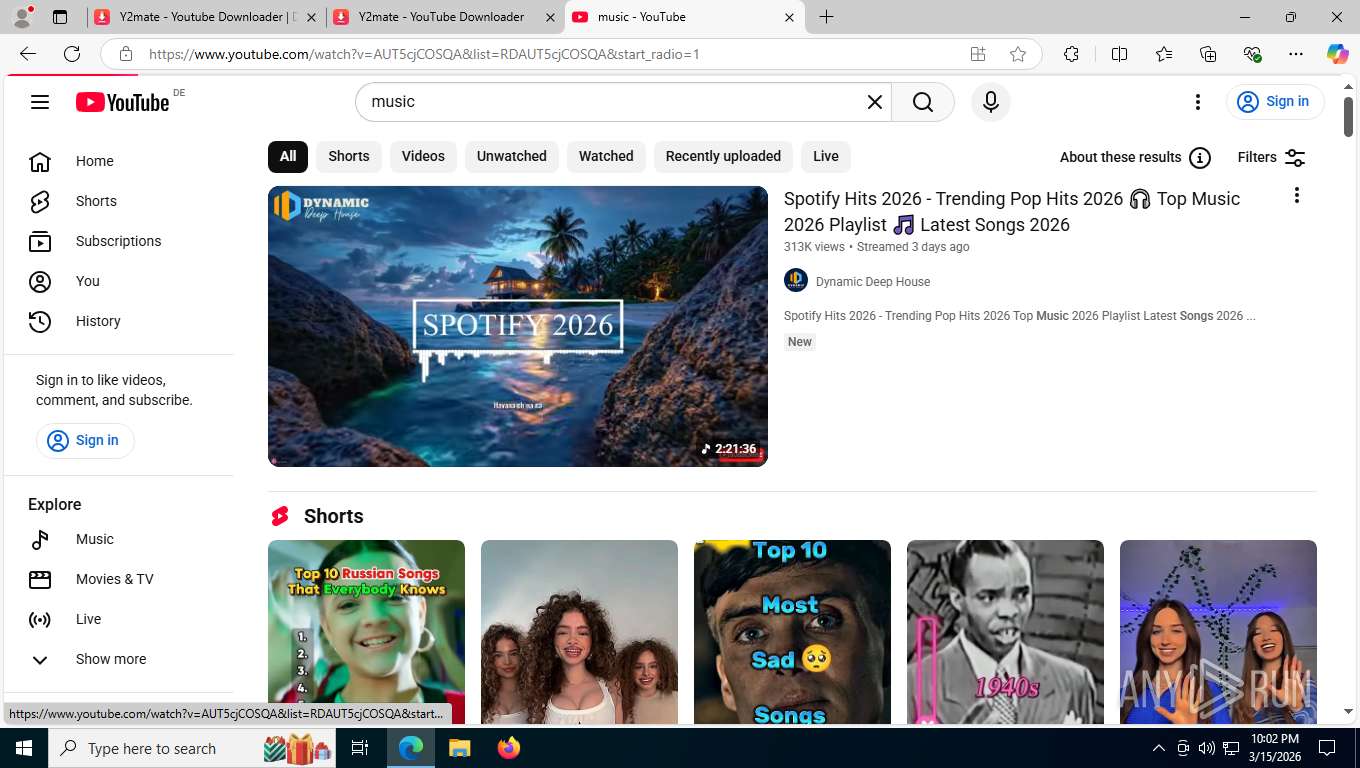Refresh the page
Screen dimensions: 1360x768
72,54
